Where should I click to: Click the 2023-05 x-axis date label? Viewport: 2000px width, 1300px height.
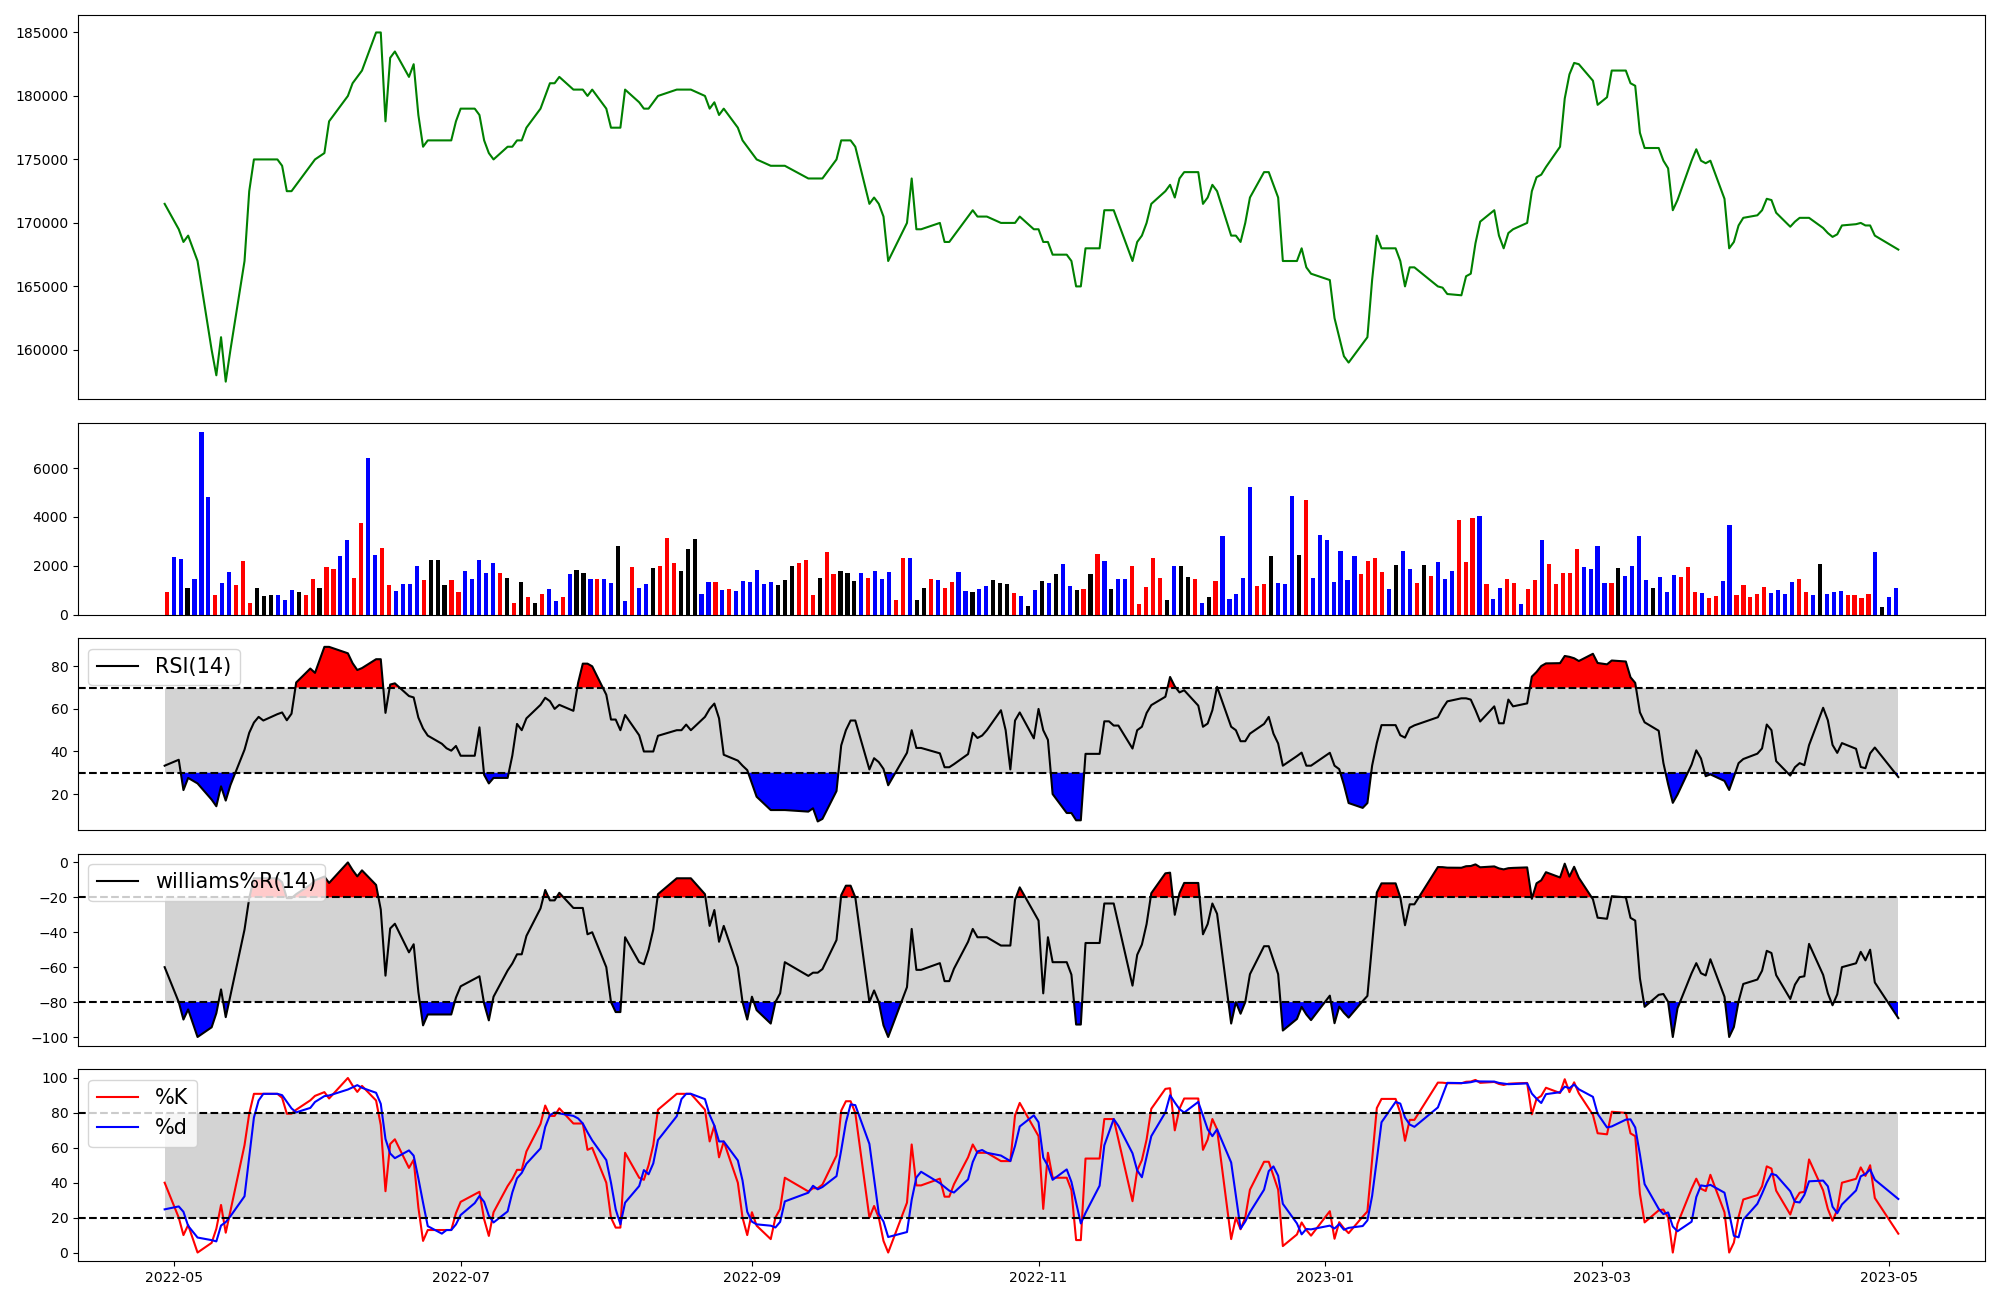pos(1889,1277)
